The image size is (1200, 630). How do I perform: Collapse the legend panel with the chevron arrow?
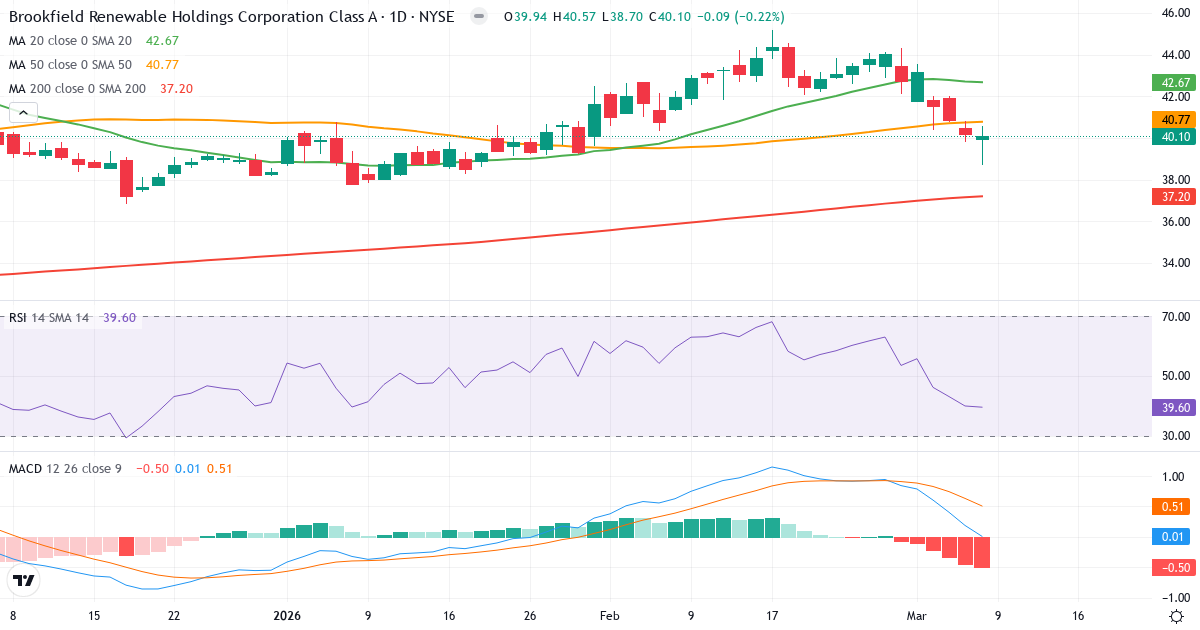point(22,112)
